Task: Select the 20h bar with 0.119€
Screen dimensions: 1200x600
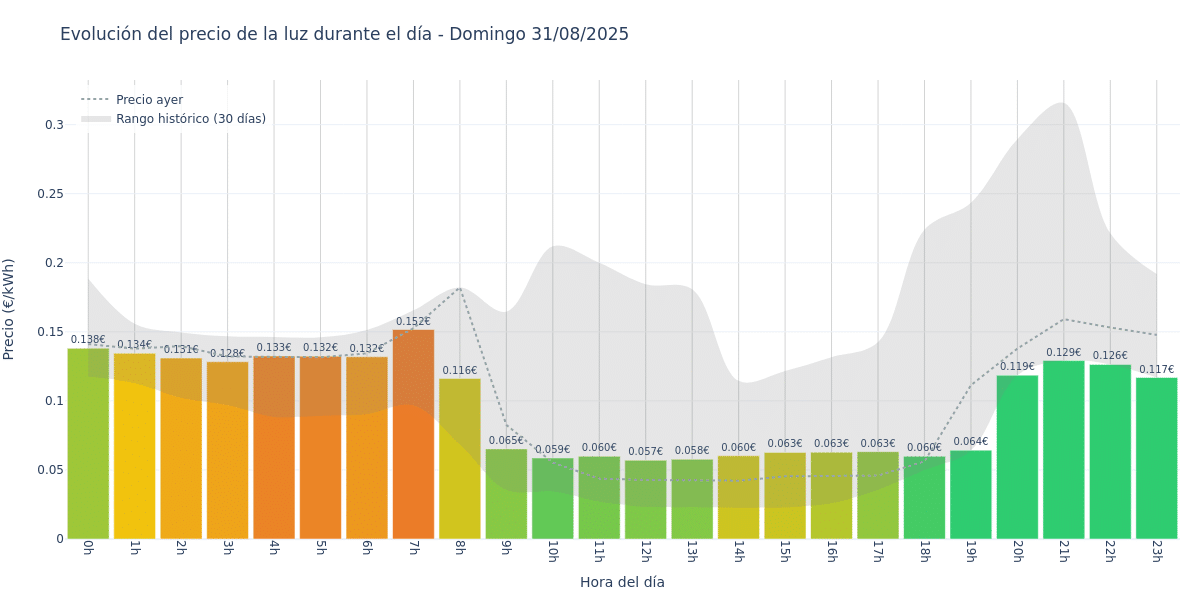Action: coord(1017,457)
